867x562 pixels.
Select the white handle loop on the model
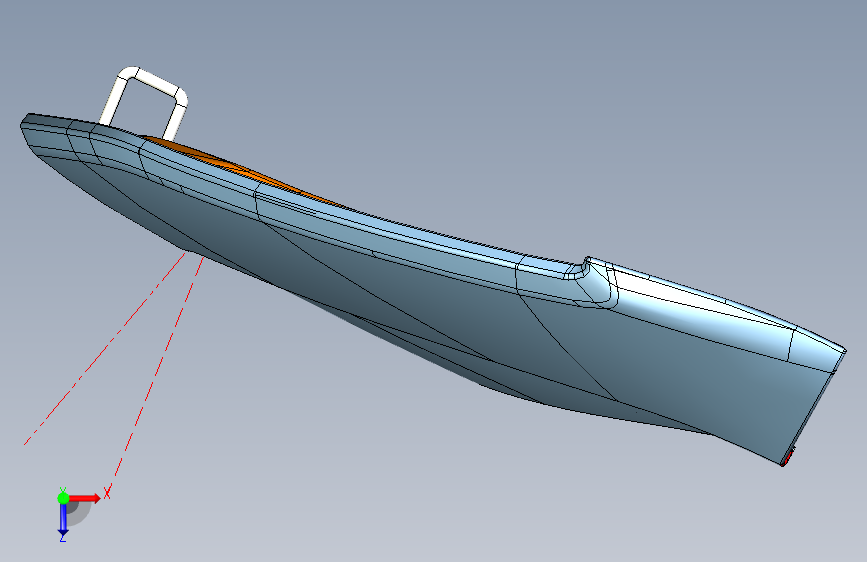tap(145, 101)
